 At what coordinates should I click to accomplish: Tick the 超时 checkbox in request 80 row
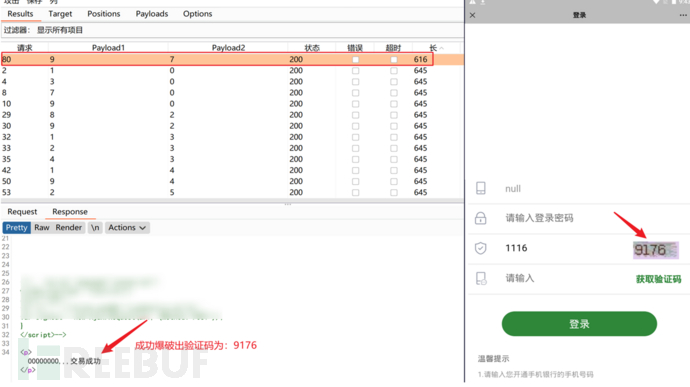394,59
